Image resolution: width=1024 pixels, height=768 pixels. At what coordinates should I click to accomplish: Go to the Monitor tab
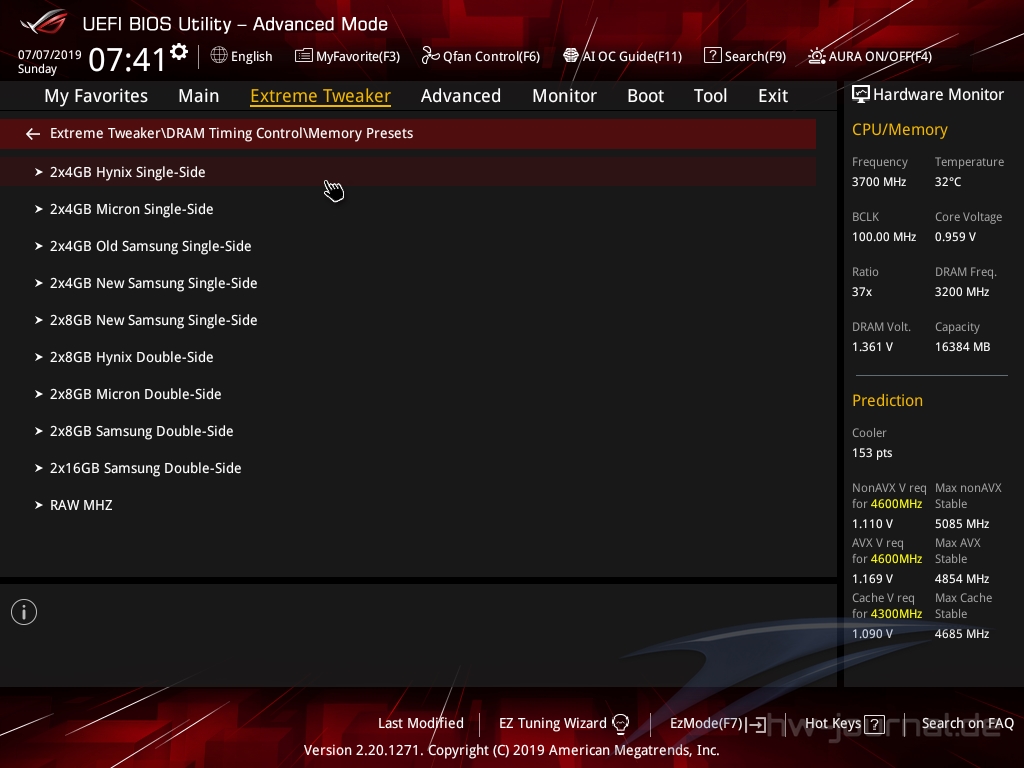tap(564, 96)
